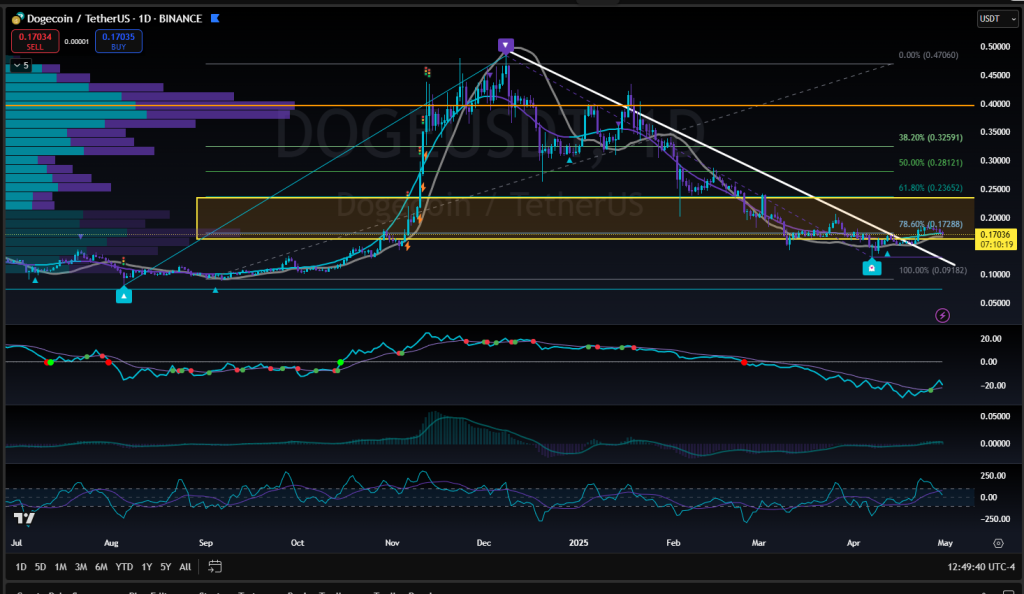Screen dimensions: 1024x594
Task: Click the Apr label on time axis
Action: point(854,543)
